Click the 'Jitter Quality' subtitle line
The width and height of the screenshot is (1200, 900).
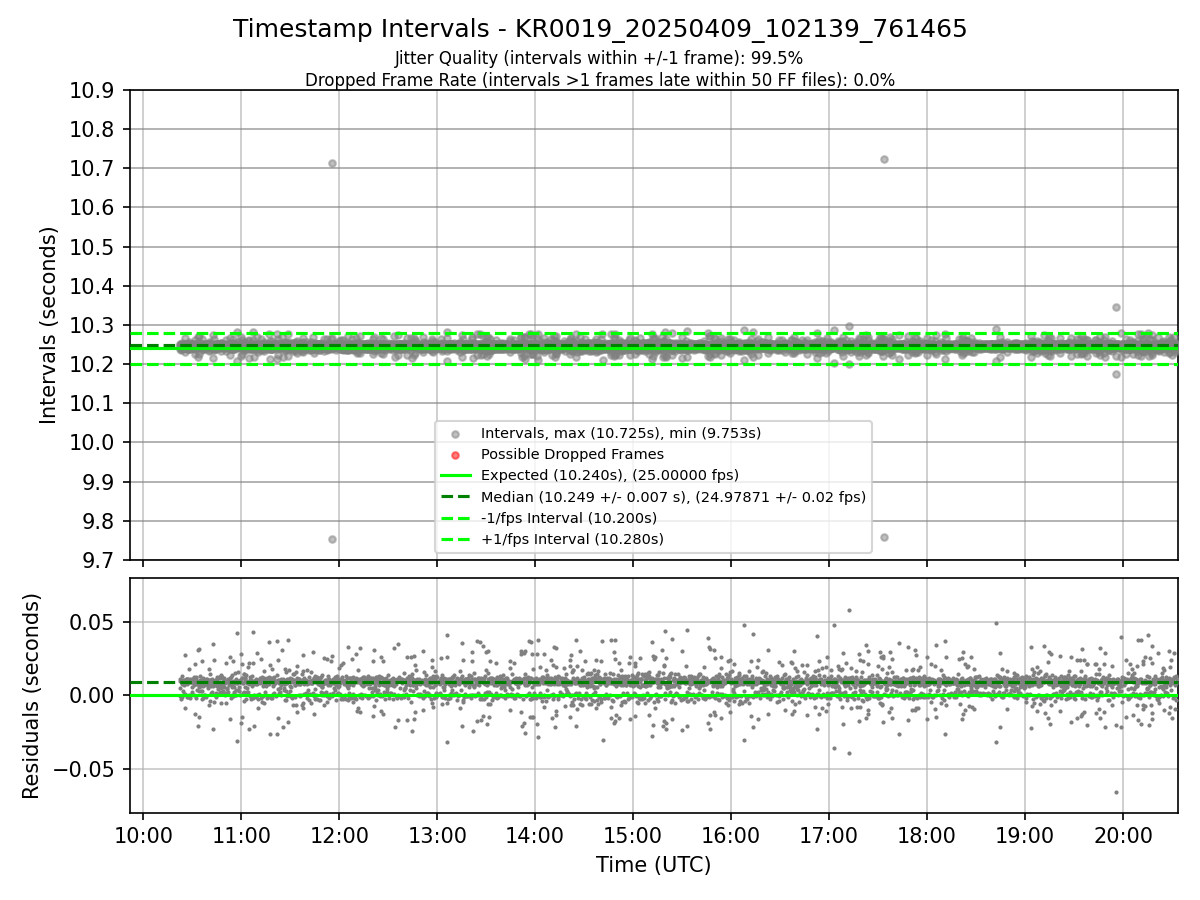pyautogui.click(x=599, y=58)
